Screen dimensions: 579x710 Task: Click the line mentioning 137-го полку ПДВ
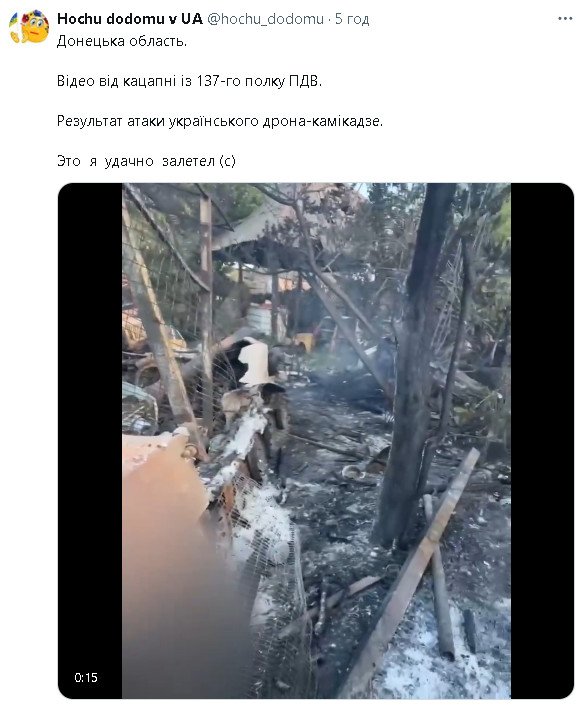point(189,81)
